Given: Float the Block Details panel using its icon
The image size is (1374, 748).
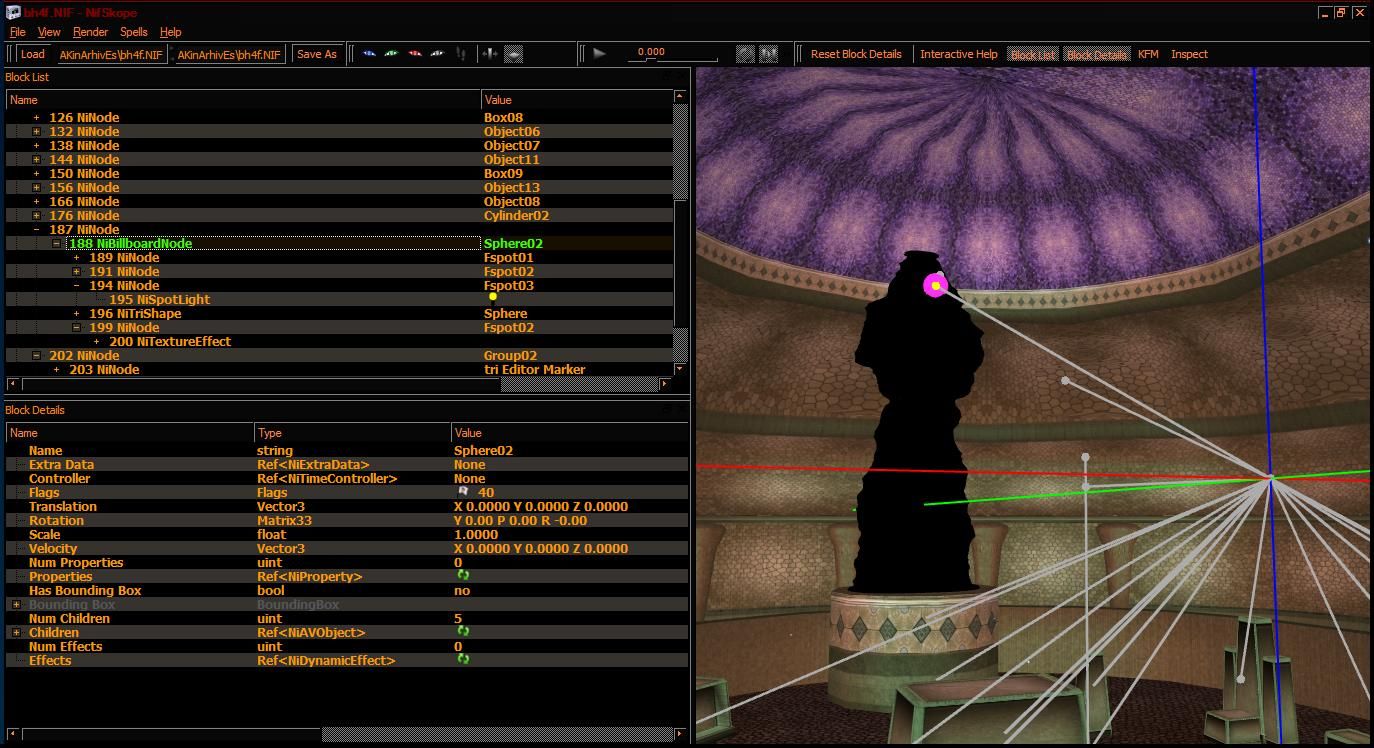Looking at the screenshot, I should click(x=668, y=409).
